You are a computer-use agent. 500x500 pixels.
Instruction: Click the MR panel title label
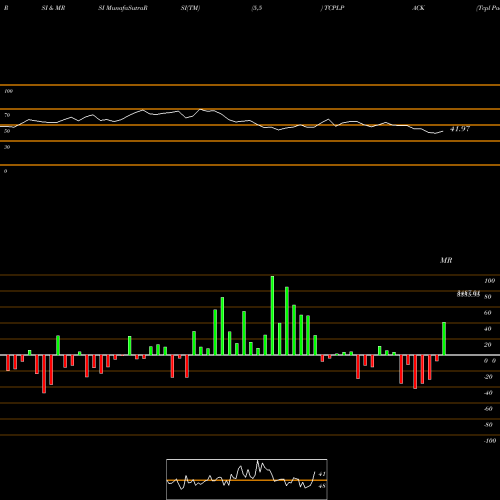[x=446, y=260]
